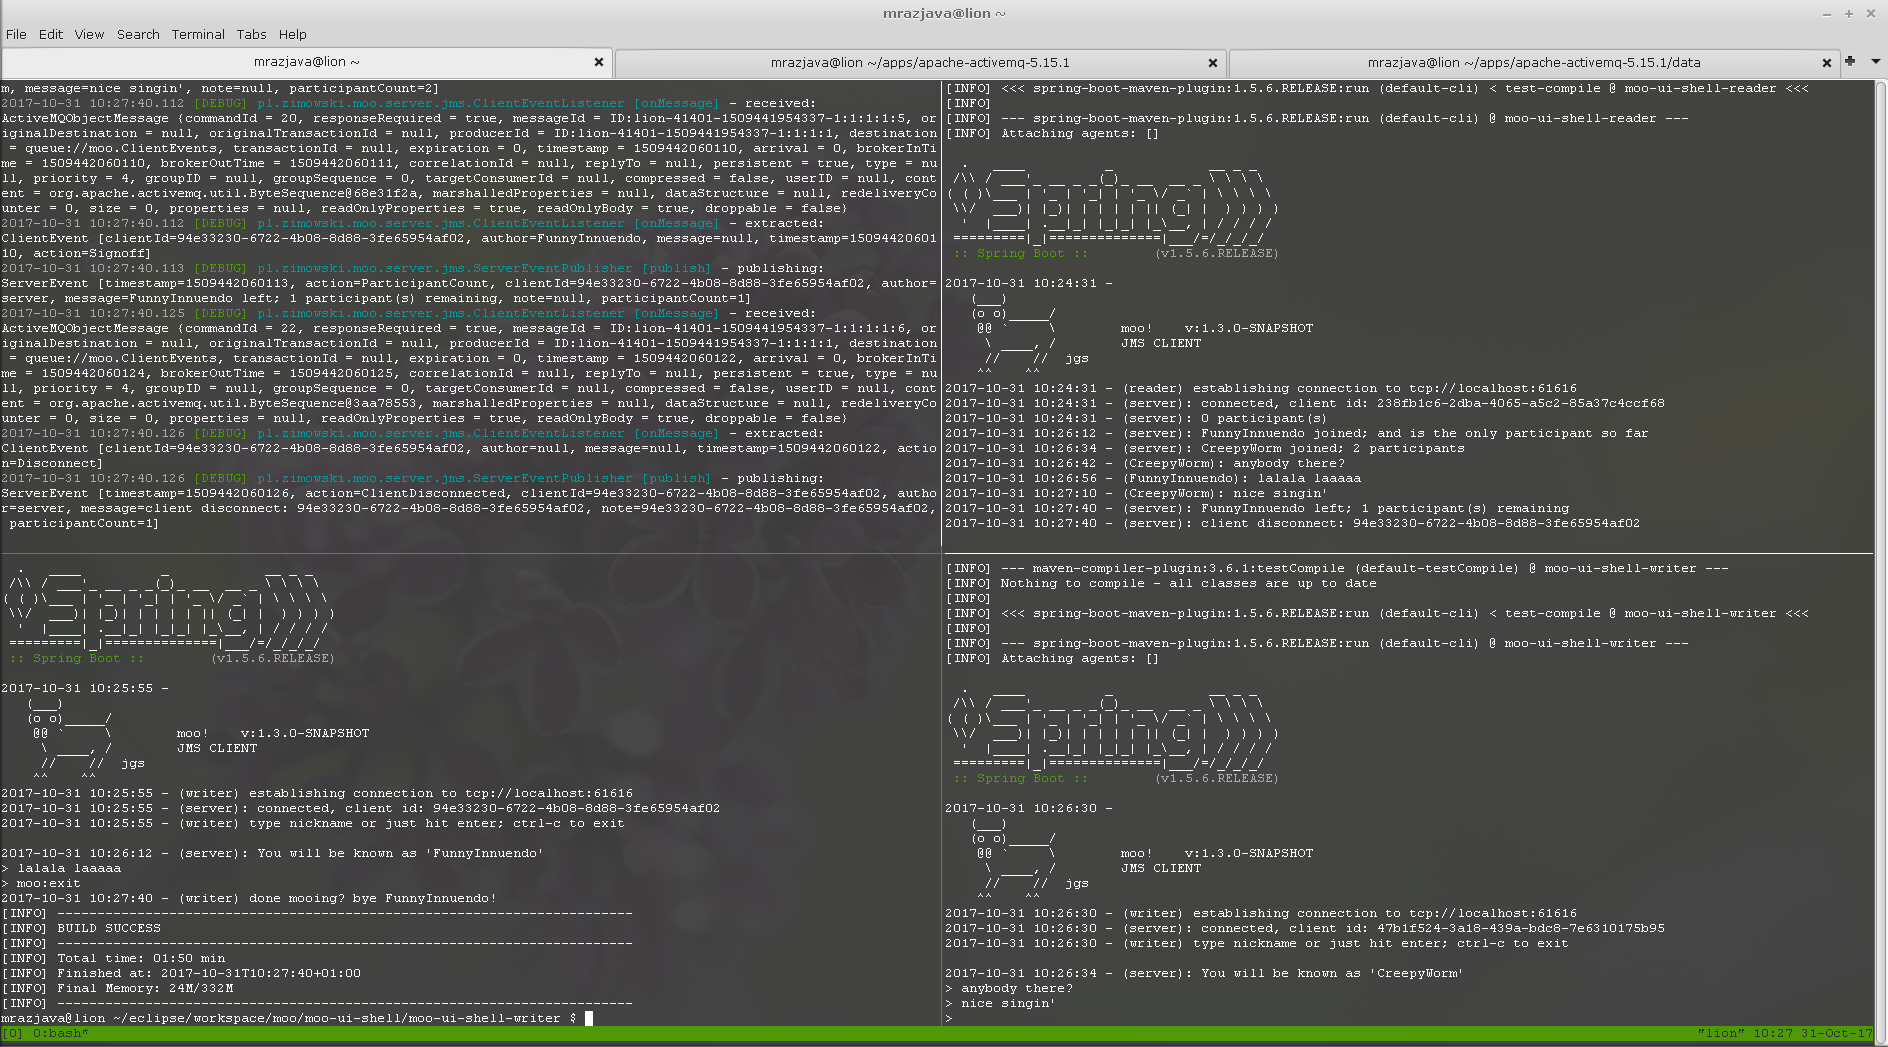Open a new terminal tab with plus icon
This screenshot has width=1888, height=1047.
pyautogui.click(x=1850, y=62)
